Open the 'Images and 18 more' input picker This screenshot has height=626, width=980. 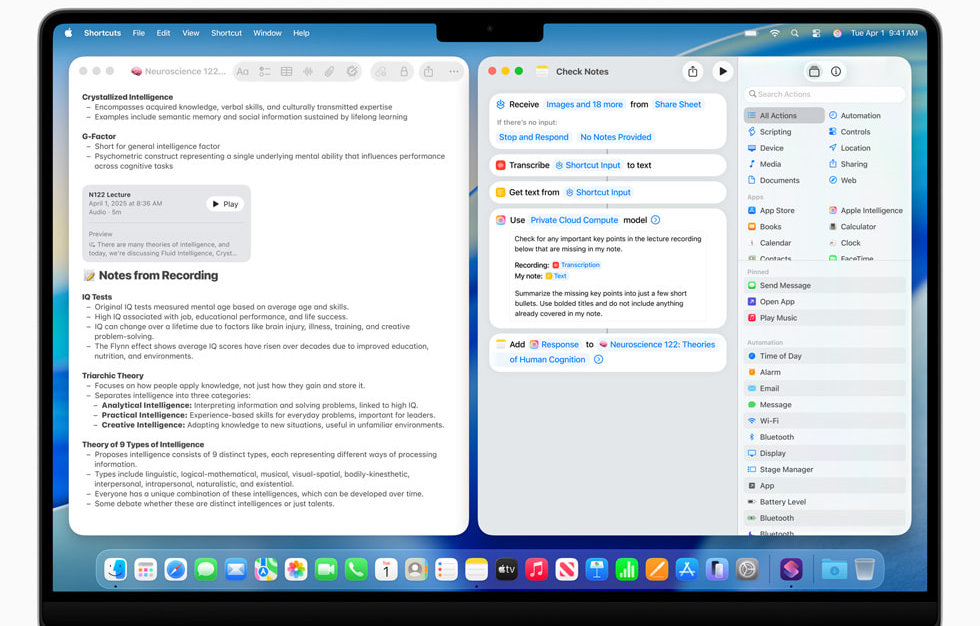pyautogui.click(x=584, y=104)
